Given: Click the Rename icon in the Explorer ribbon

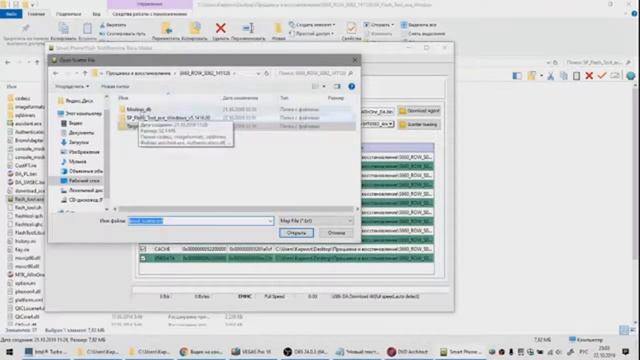Looking at the screenshot, I should pyautogui.click(x=248, y=28).
